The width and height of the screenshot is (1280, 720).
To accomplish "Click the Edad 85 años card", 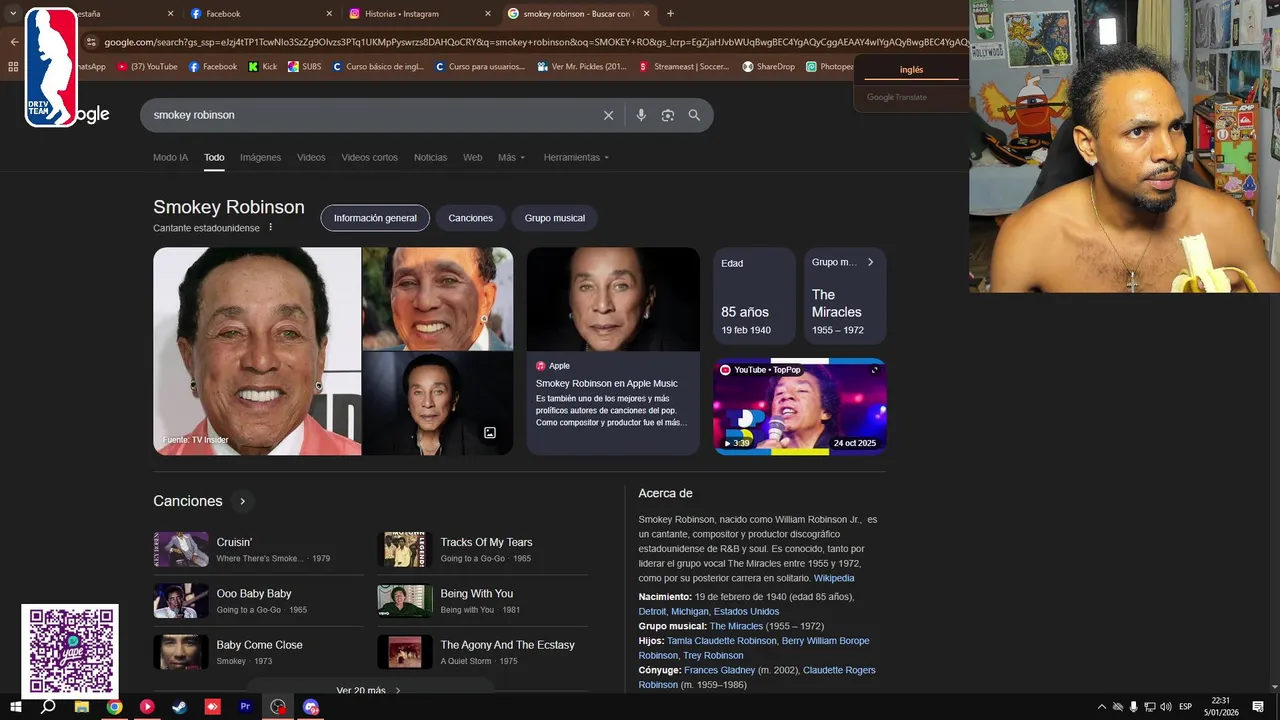I will coord(754,296).
